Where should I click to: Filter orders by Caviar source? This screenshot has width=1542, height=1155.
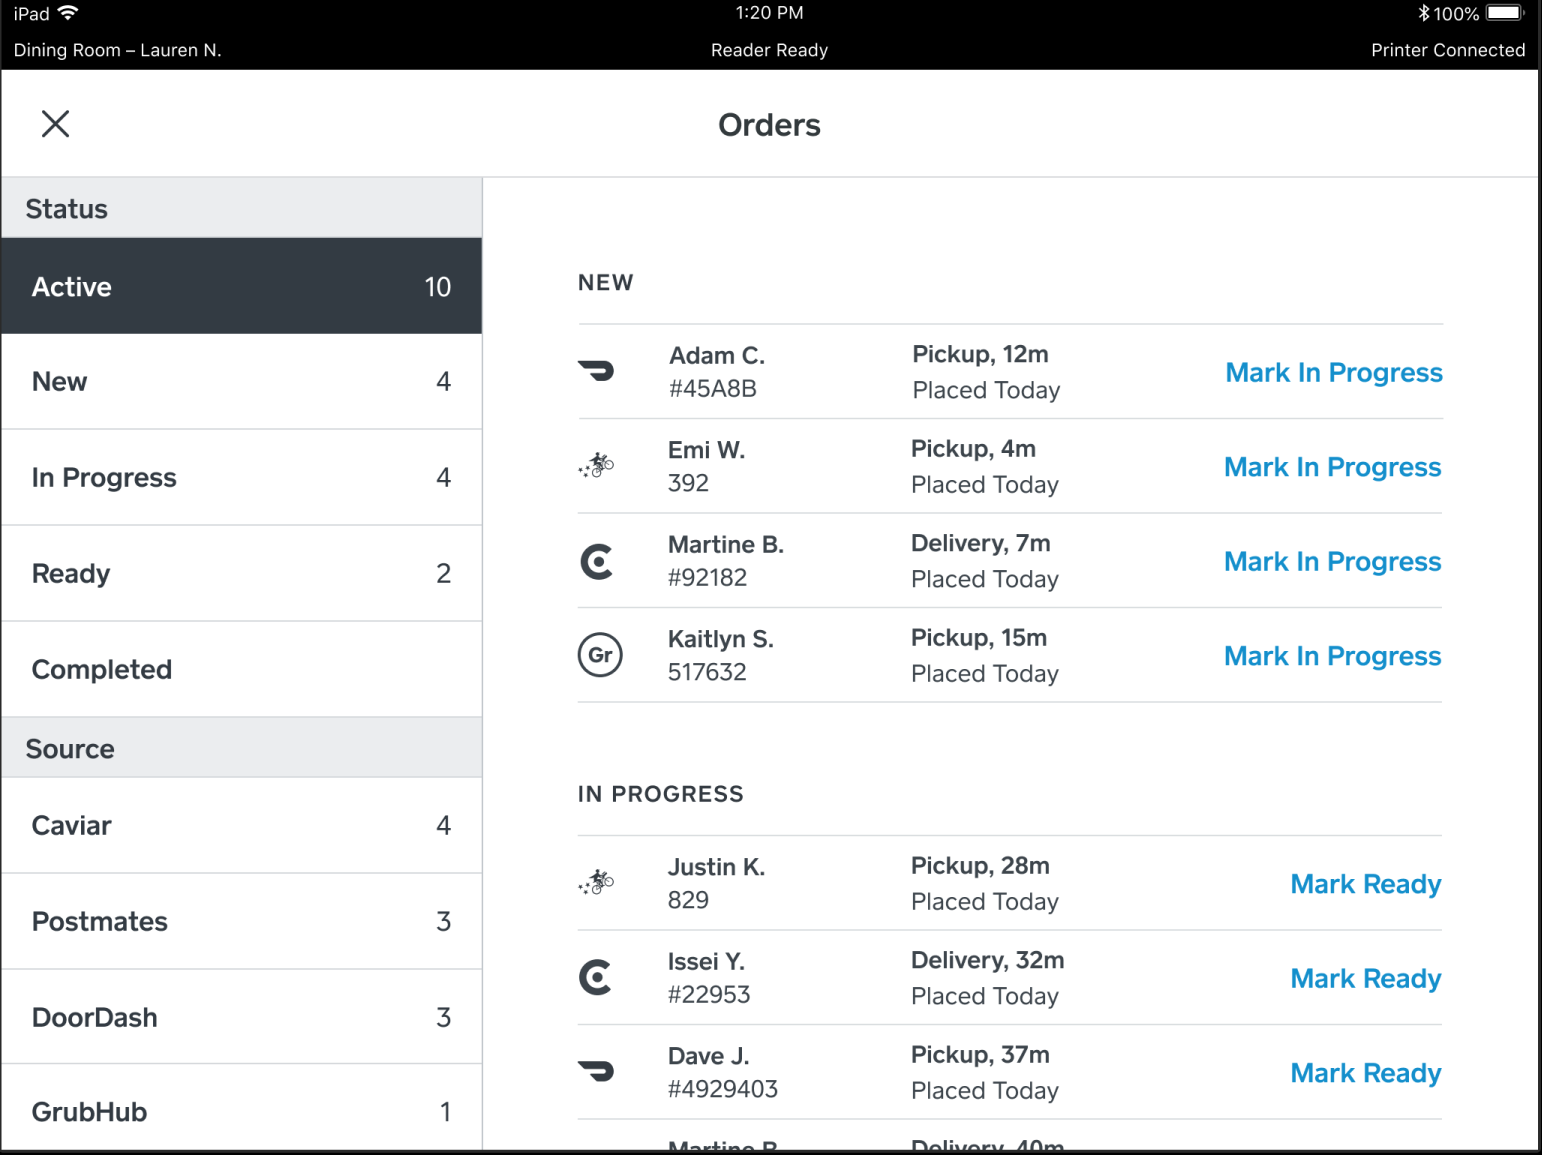coord(241,826)
